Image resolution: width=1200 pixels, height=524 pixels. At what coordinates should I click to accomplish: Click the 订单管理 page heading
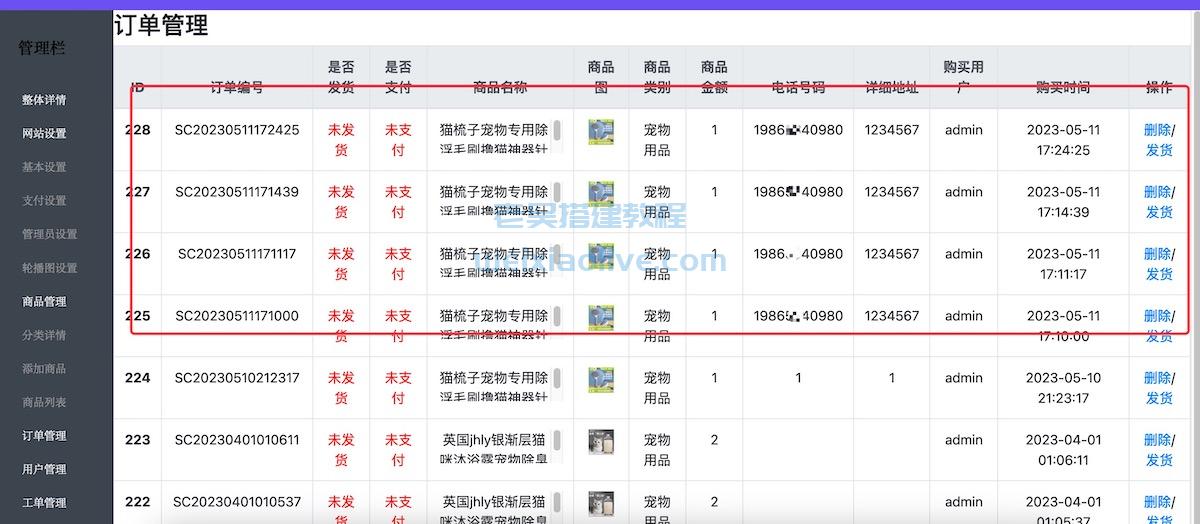161,26
